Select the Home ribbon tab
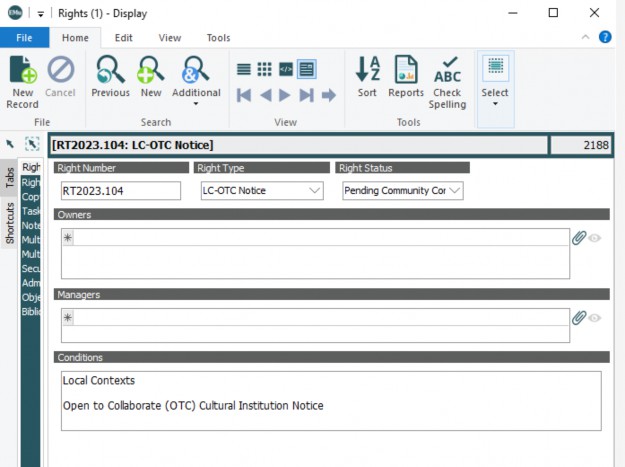The height and width of the screenshot is (467, 625). [75, 38]
